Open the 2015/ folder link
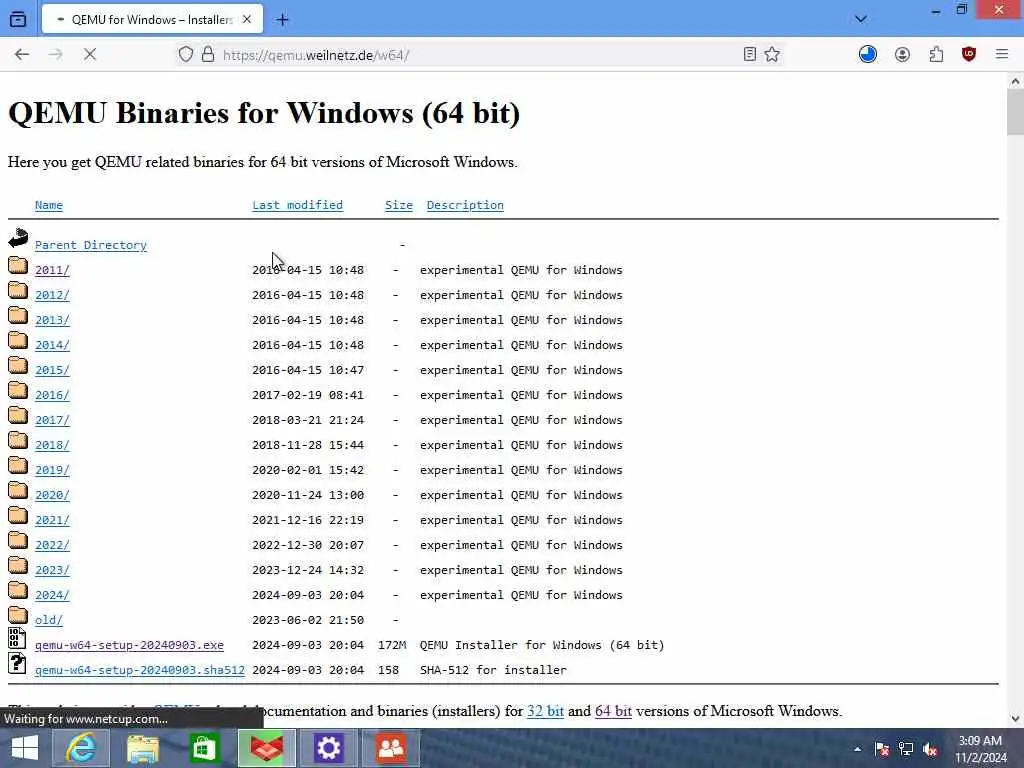 [52, 370]
